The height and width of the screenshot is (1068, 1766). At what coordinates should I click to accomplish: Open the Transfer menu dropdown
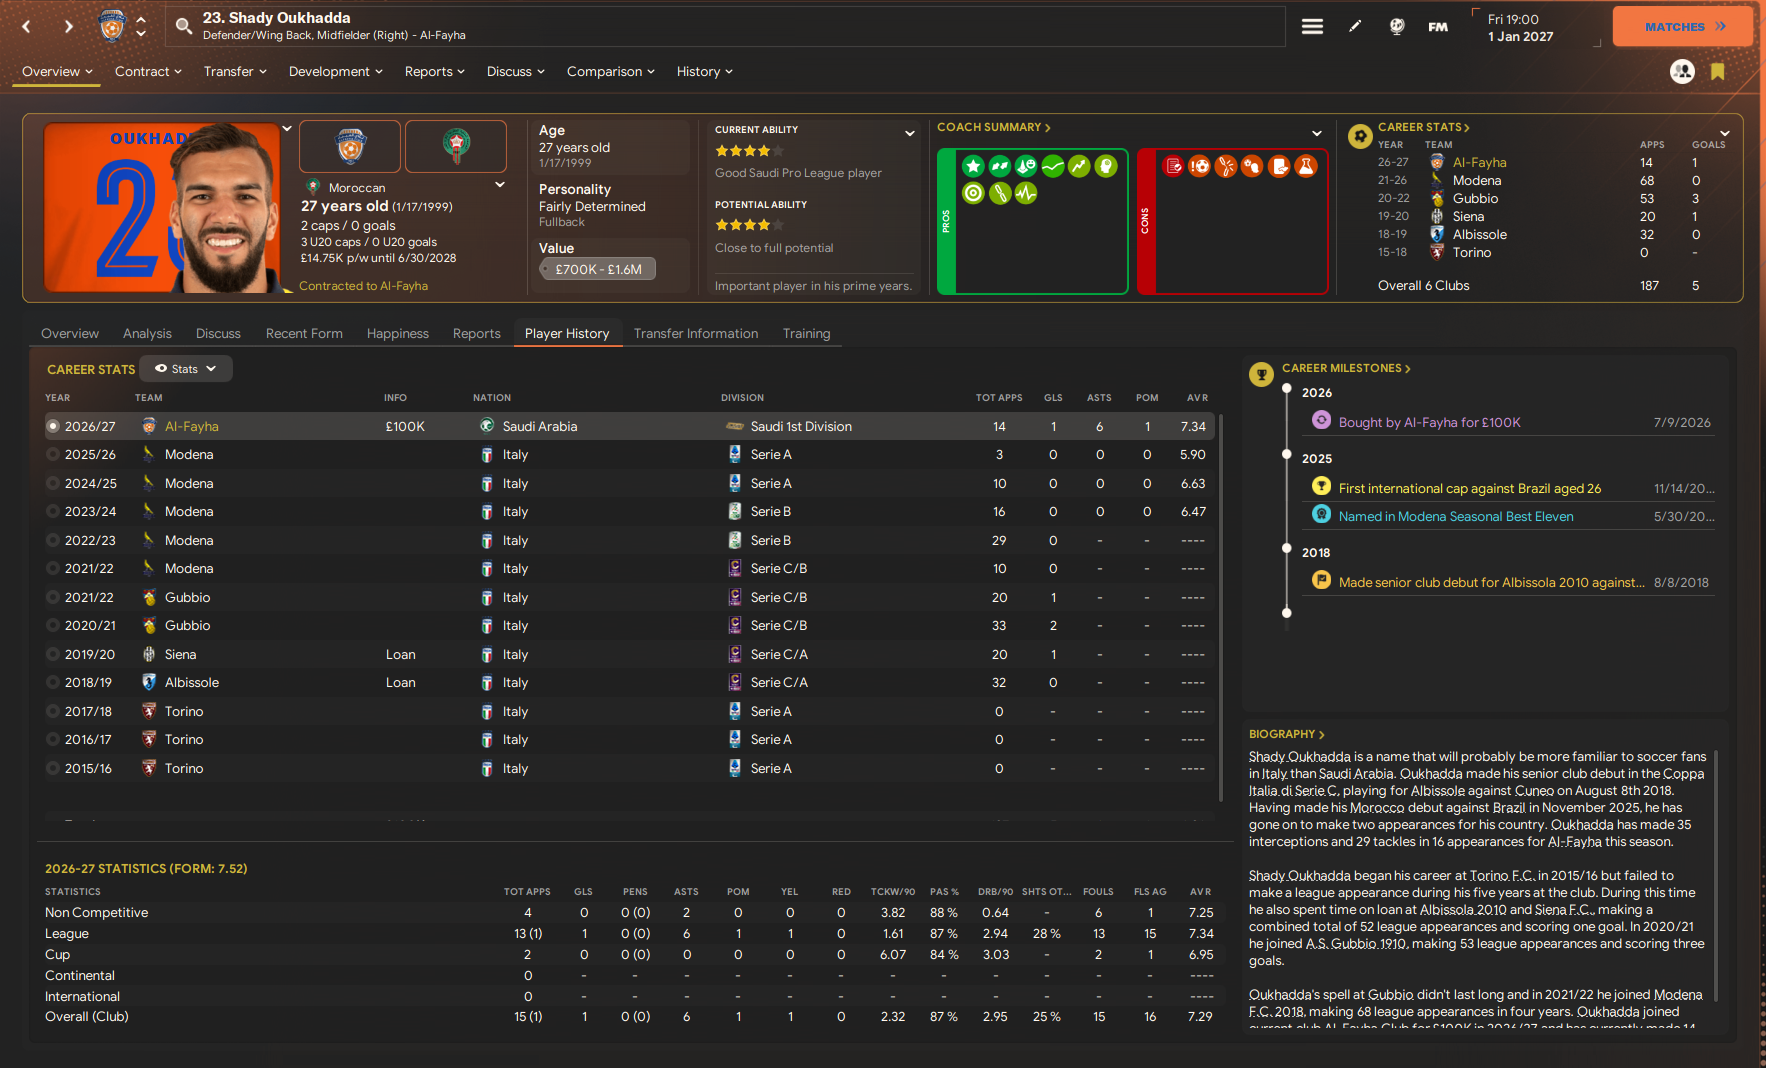[235, 72]
